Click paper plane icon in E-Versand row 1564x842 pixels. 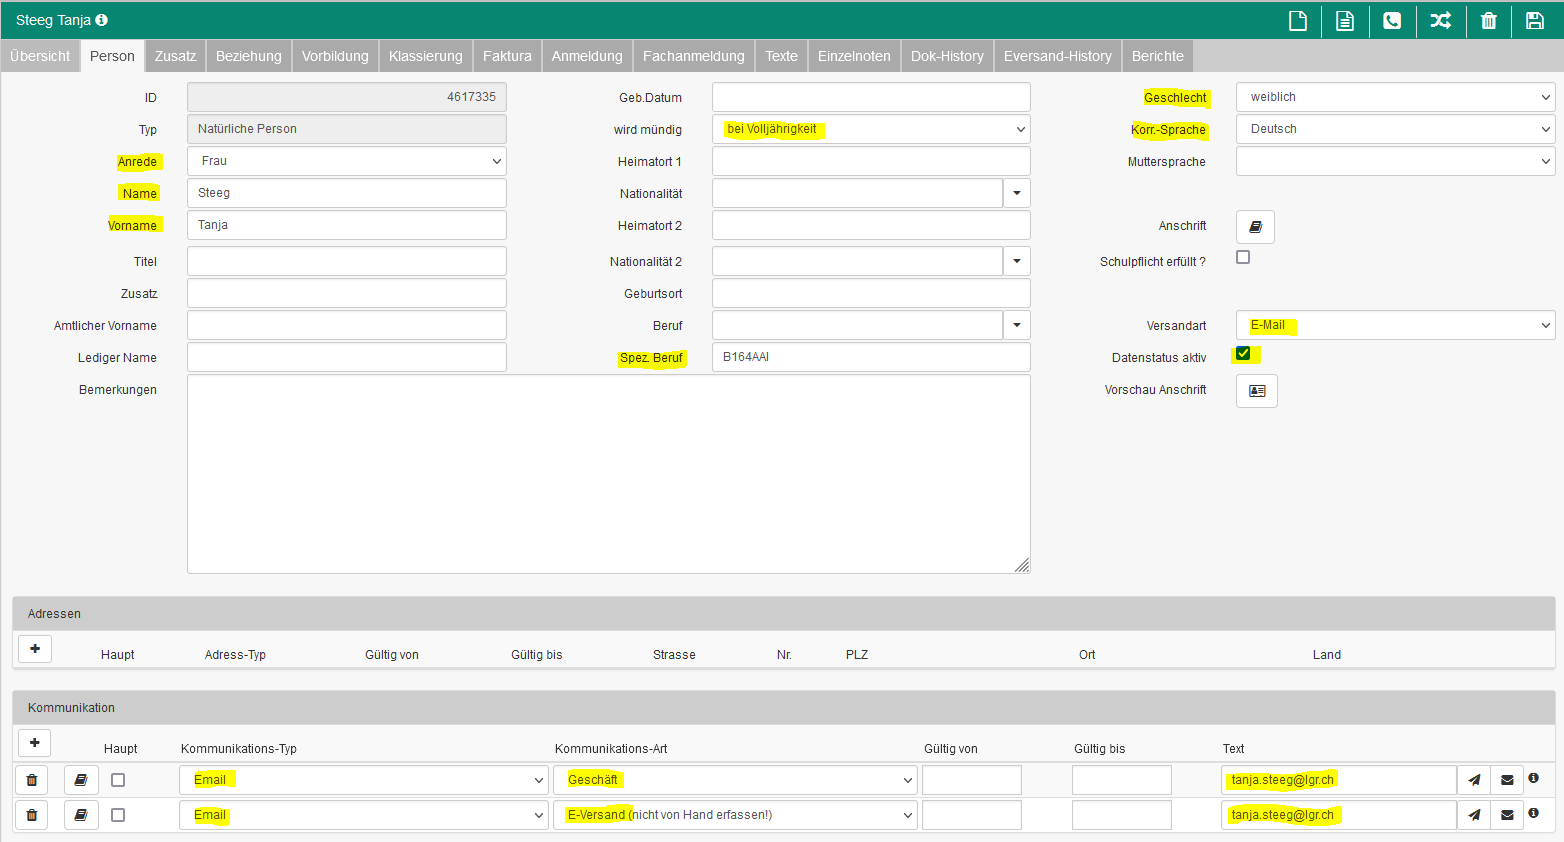(x=1474, y=815)
